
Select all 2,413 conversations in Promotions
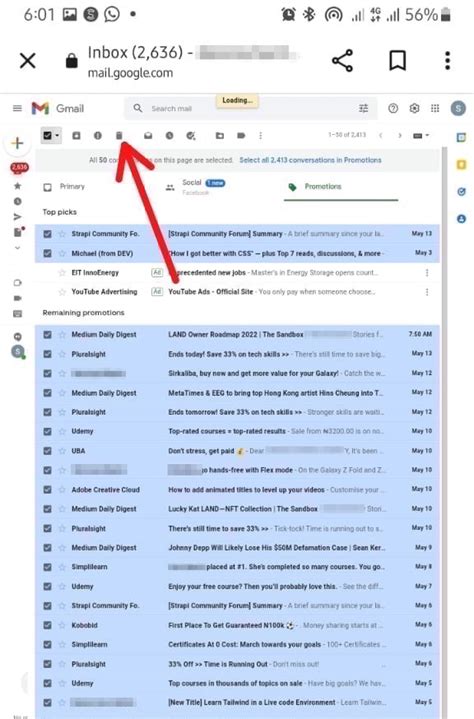pos(310,160)
